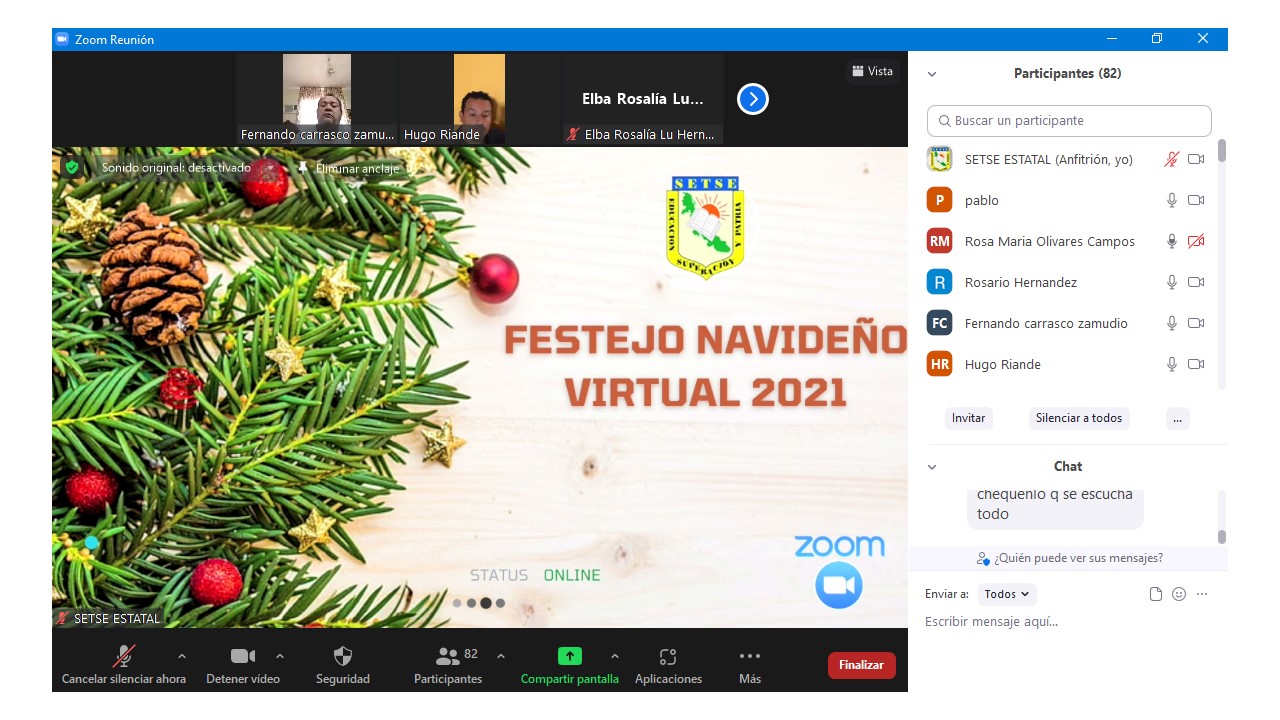Select Hugo Riande video thumbnail
The height and width of the screenshot is (720, 1280).
click(479, 99)
